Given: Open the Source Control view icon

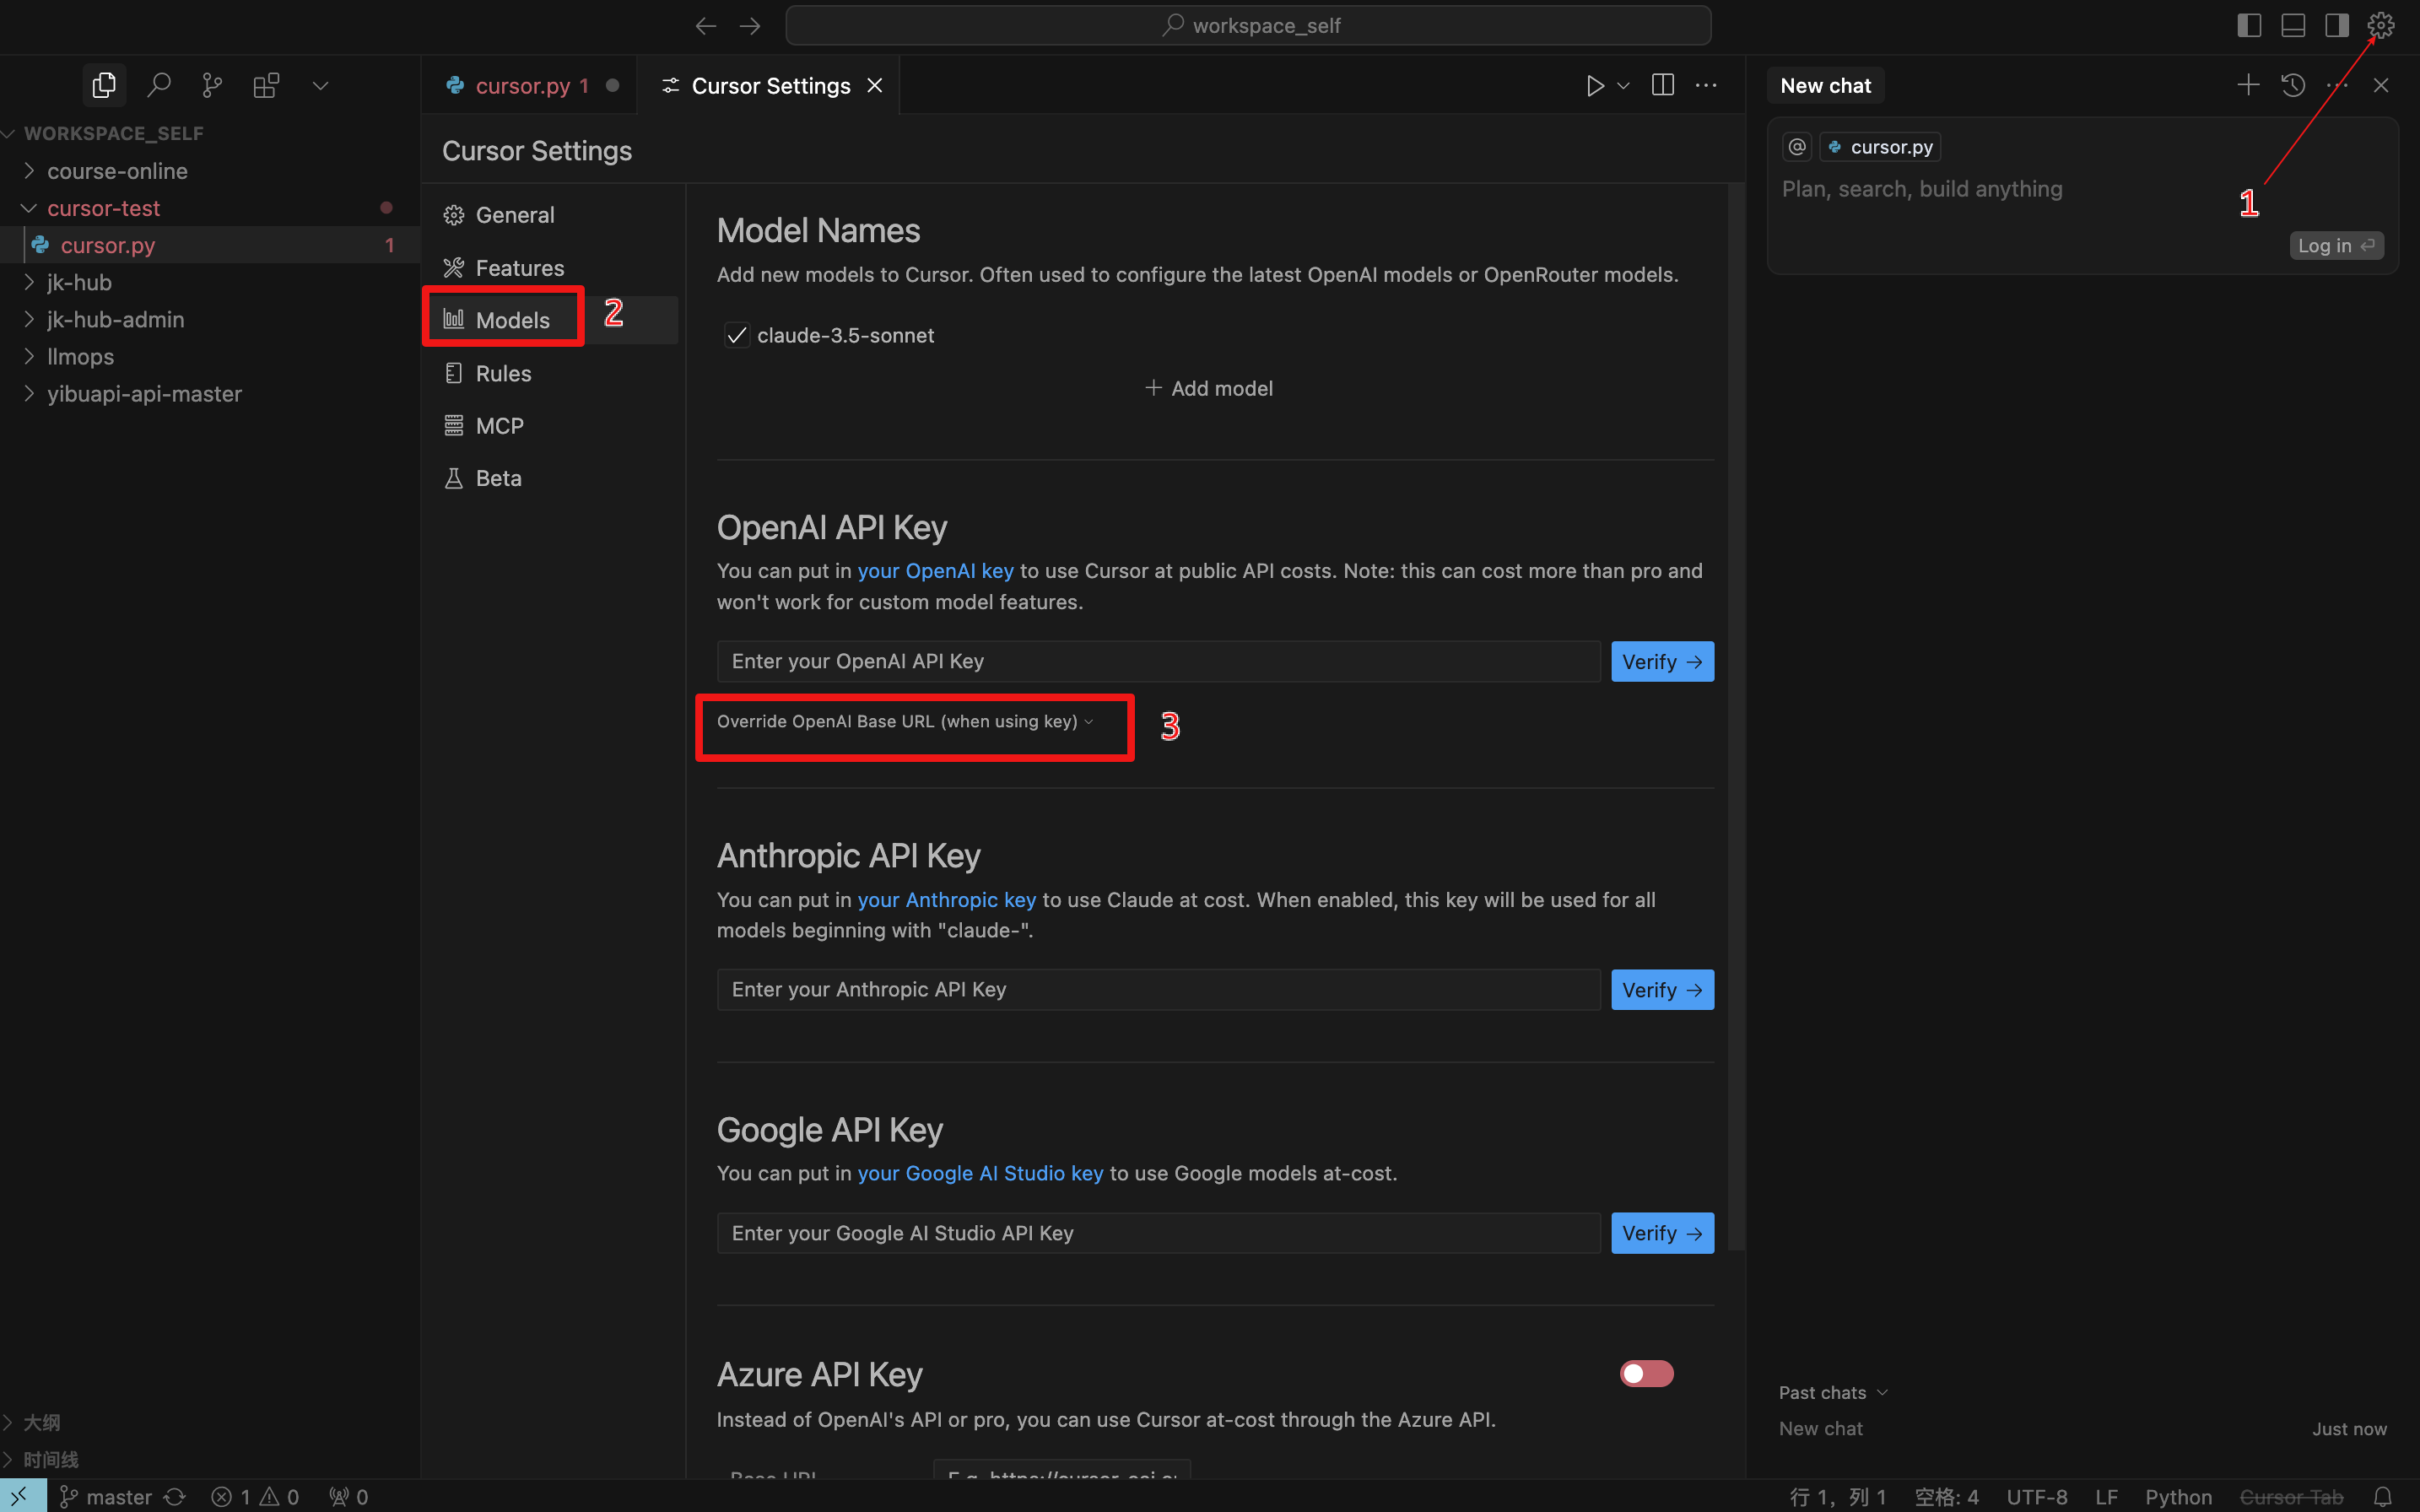Looking at the screenshot, I should 212,86.
